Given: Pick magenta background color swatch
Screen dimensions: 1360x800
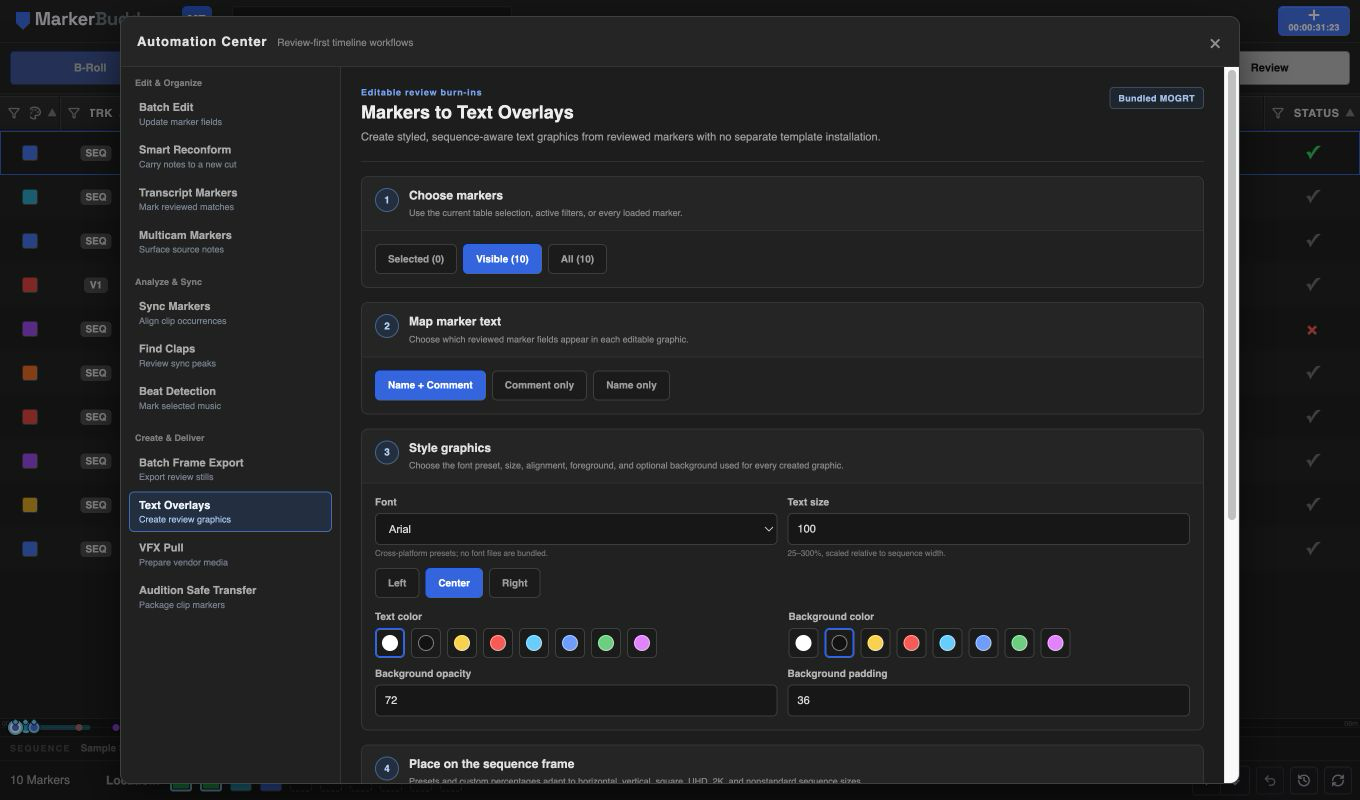Looking at the screenshot, I should point(1055,643).
